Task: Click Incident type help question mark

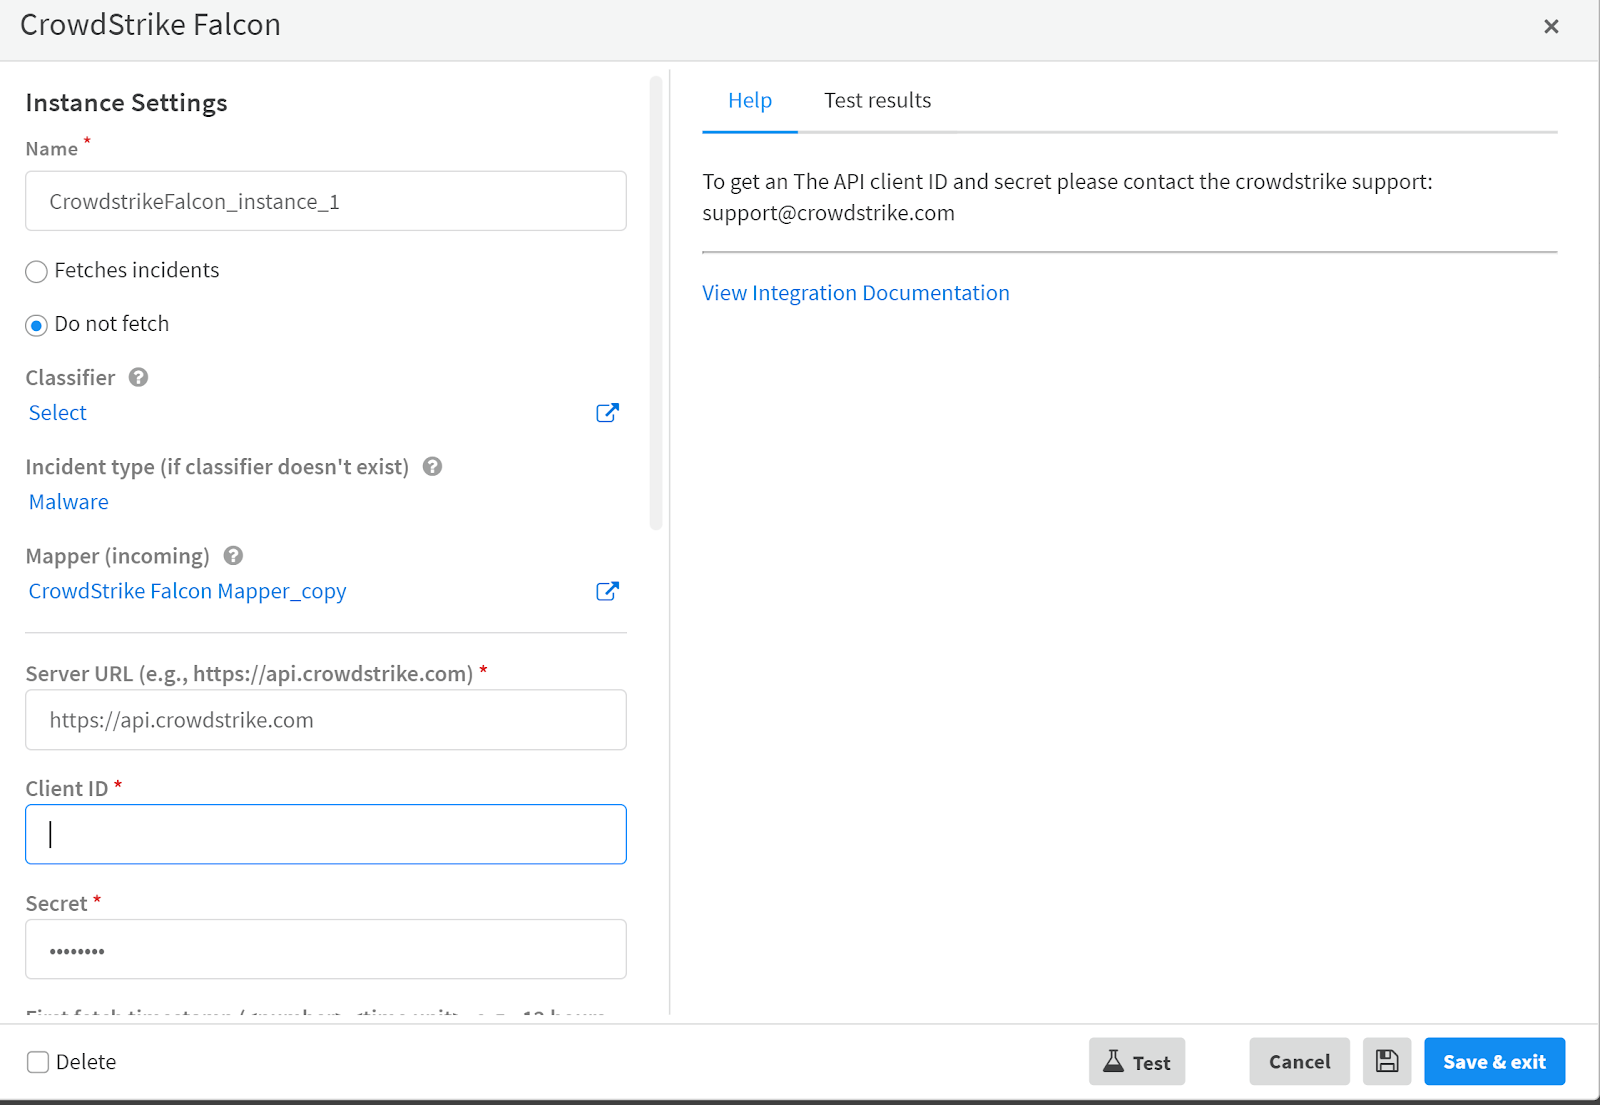Action: pos(432,467)
